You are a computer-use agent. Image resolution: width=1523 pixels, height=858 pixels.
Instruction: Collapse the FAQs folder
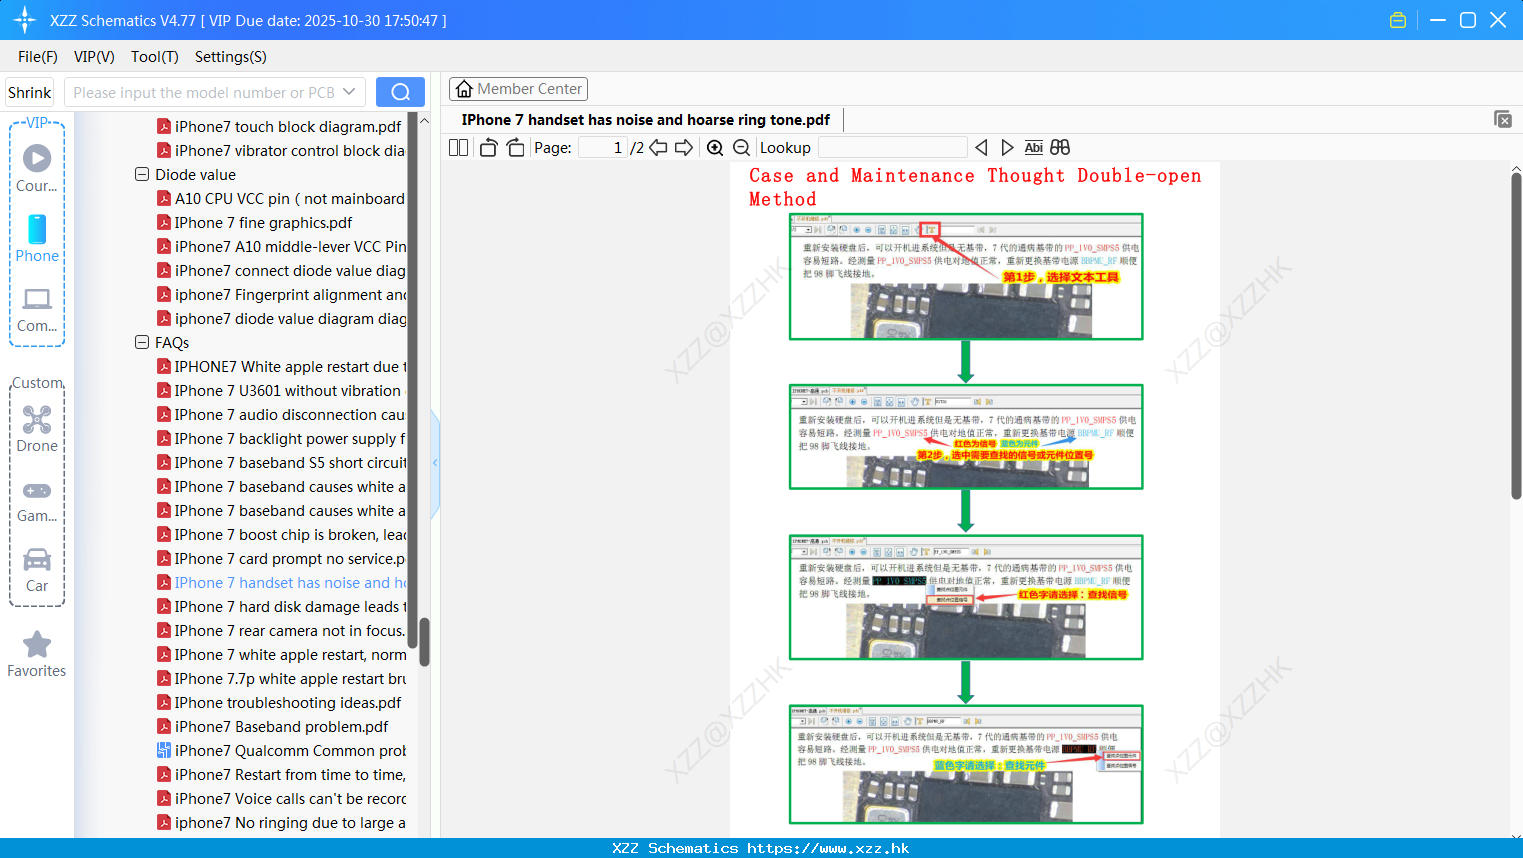142,342
